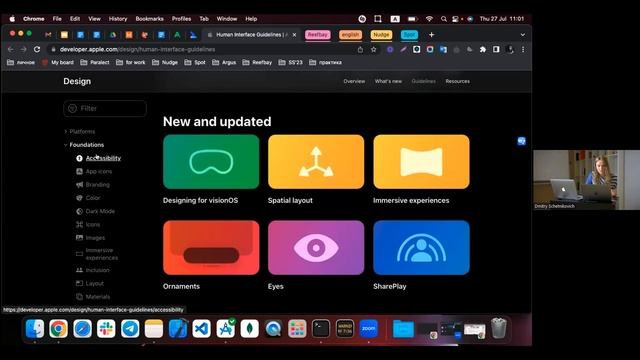Viewport: 640px width, 360px height.
Task: Expand the english tab group
Action: 351,35
